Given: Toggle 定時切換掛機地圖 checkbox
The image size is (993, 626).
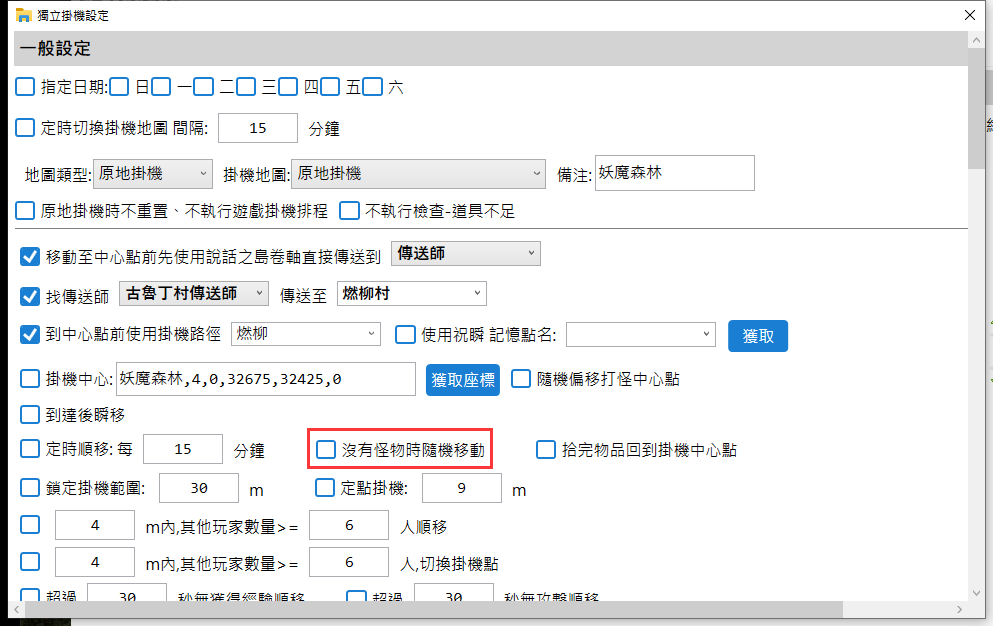Looking at the screenshot, I should coord(25,128).
